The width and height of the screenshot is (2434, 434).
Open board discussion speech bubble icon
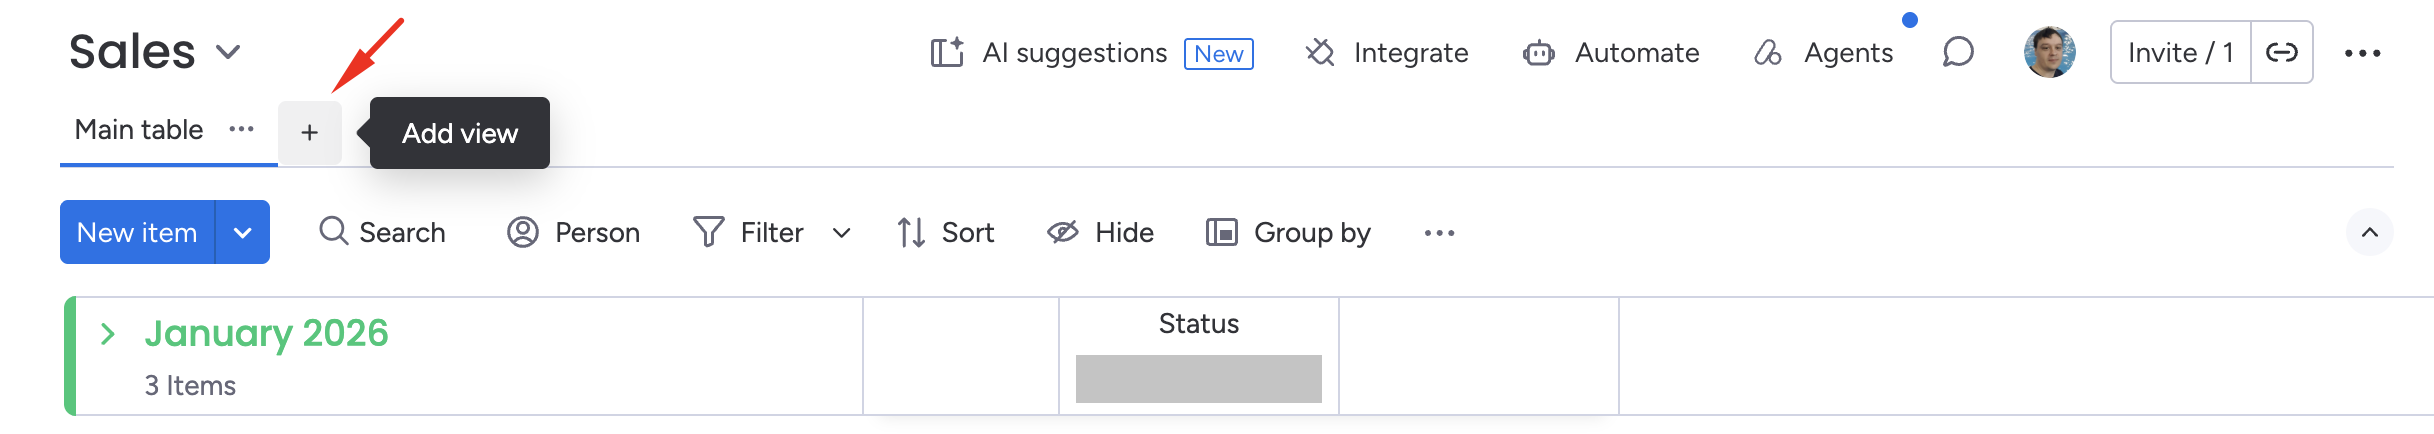(1958, 52)
